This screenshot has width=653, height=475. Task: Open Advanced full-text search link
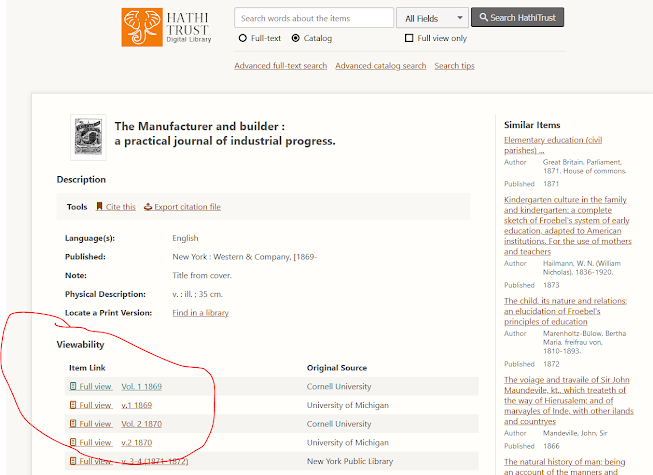281,66
